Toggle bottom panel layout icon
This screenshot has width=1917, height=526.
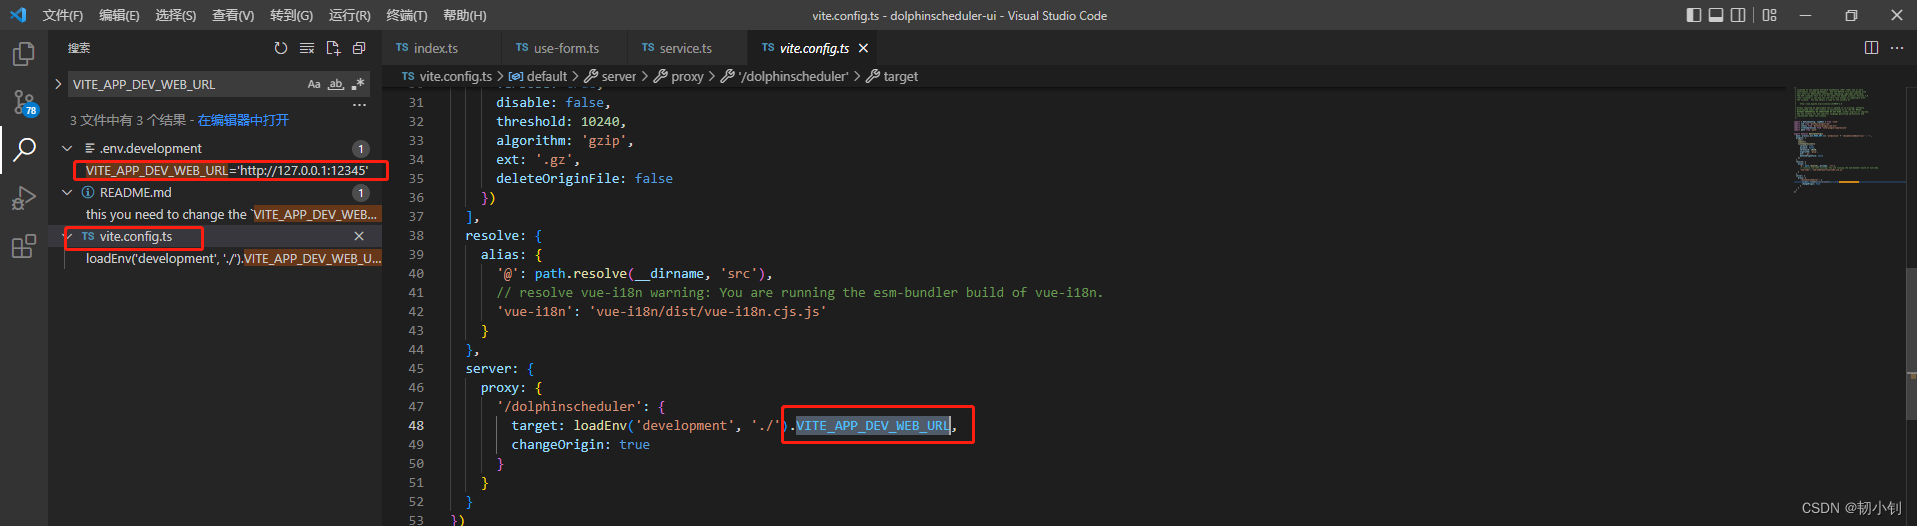(1716, 15)
